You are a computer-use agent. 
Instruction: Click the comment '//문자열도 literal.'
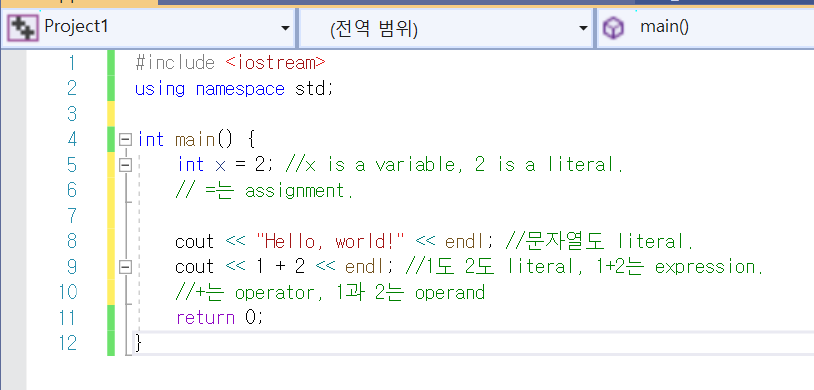pyautogui.click(x=600, y=241)
